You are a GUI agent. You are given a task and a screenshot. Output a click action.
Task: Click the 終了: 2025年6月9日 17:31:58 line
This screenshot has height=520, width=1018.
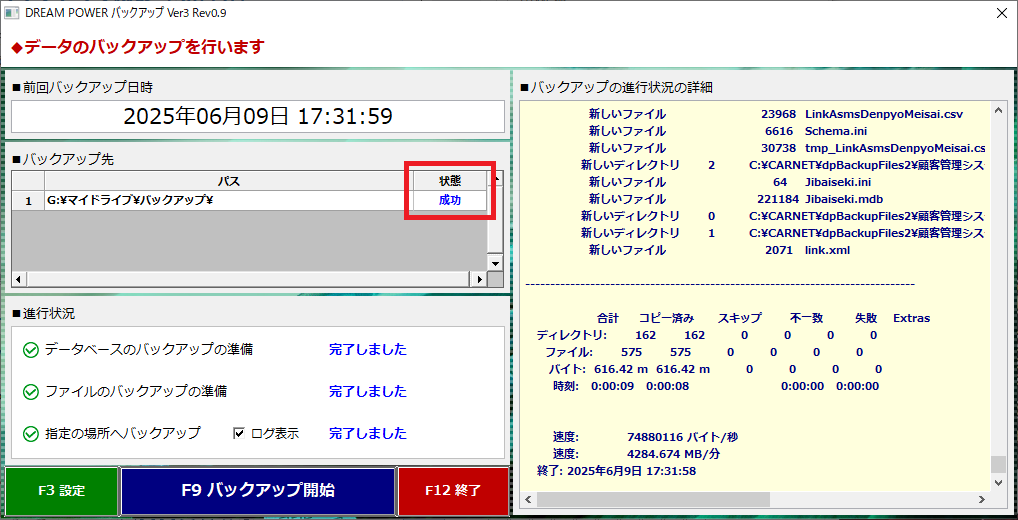(x=617, y=471)
